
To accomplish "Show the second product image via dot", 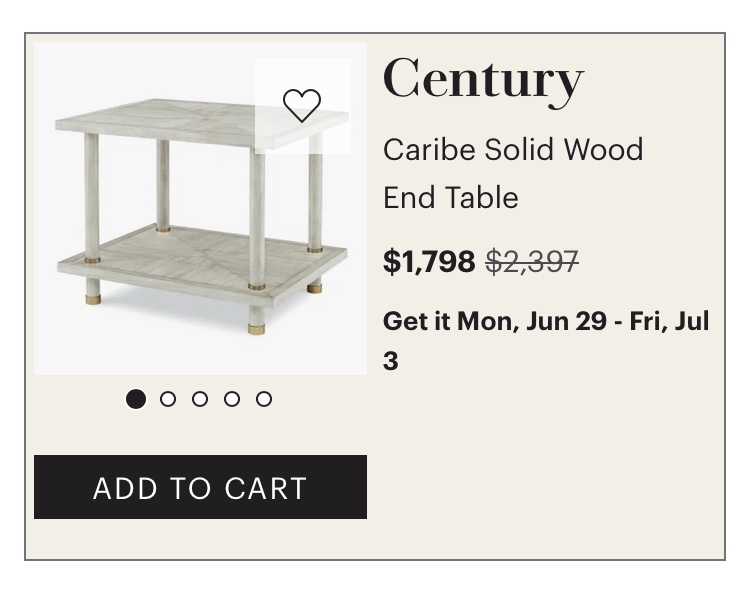I will coord(168,399).
